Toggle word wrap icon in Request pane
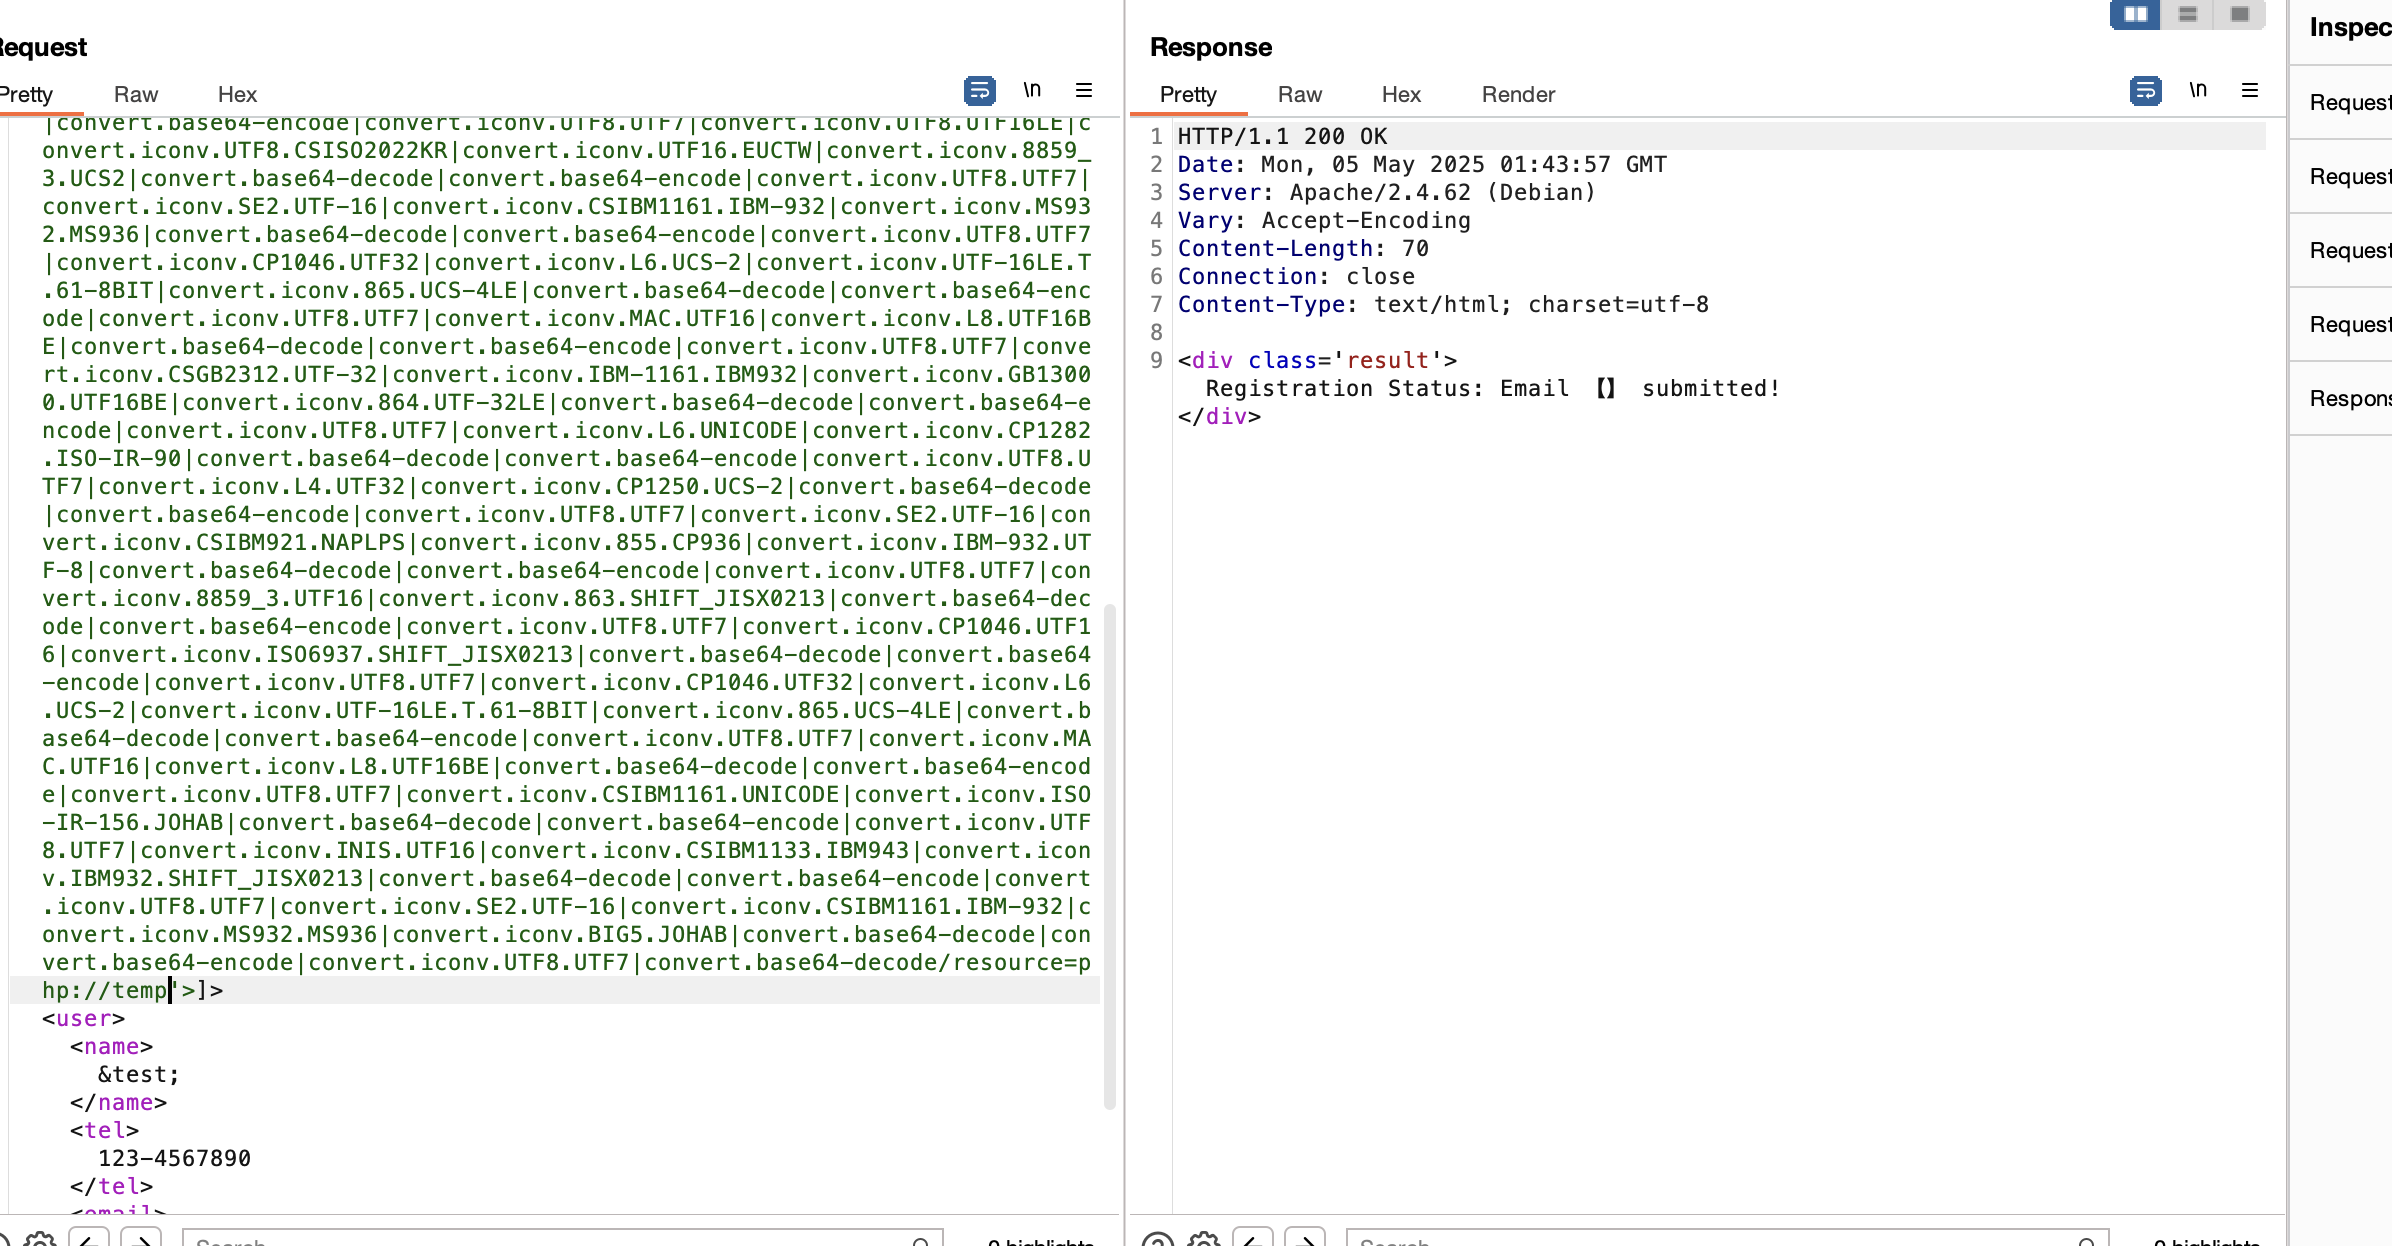This screenshot has height=1246, width=2392. pos(979,91)
